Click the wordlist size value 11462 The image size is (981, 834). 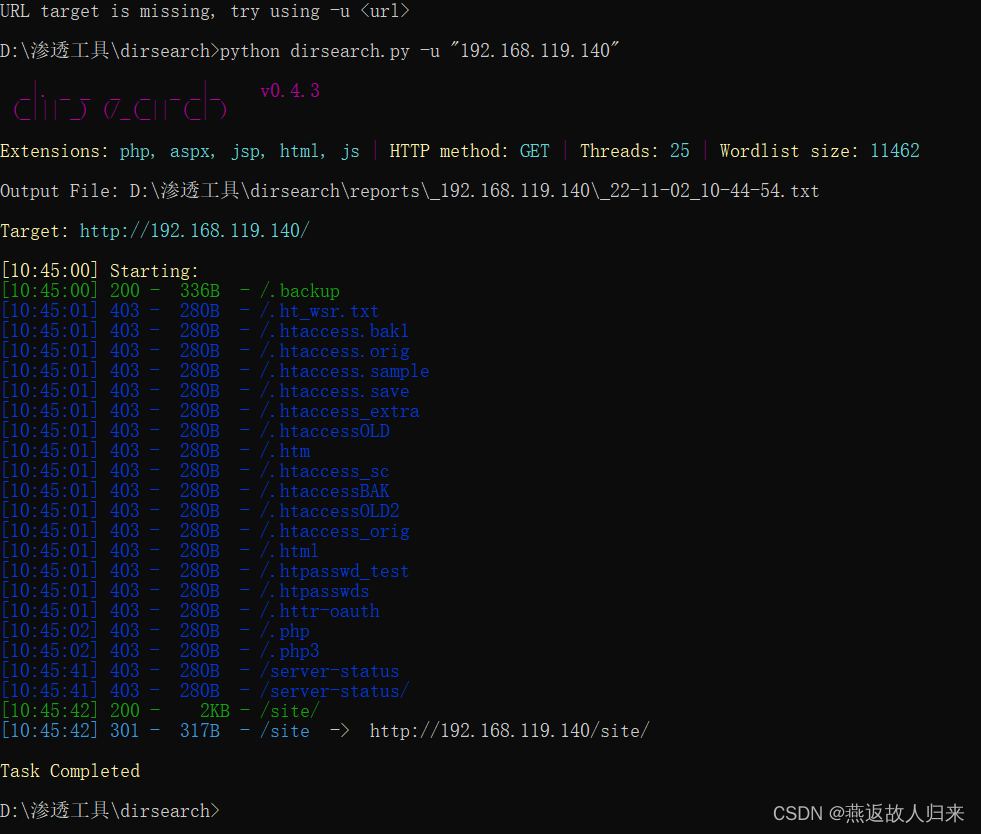coord(895,151)
